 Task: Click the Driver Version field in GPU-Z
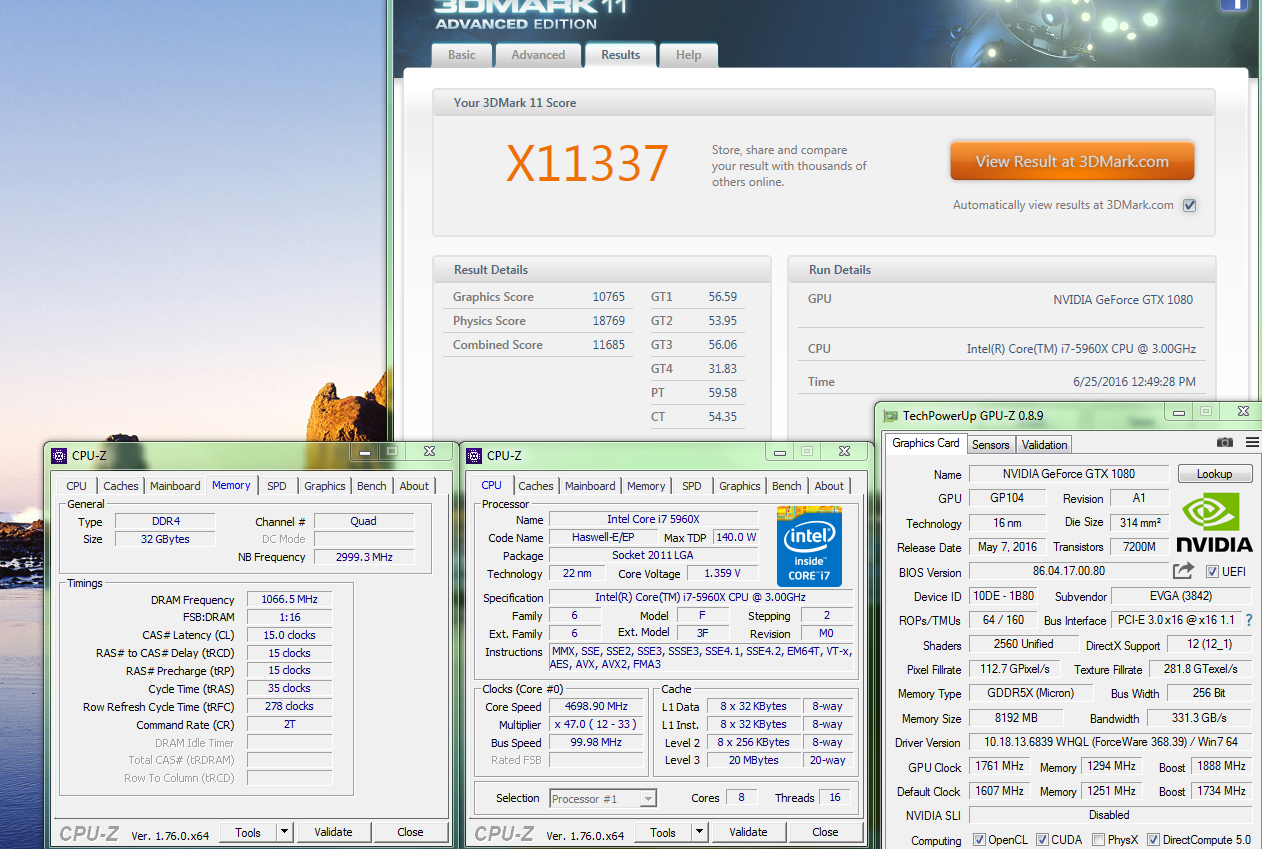point(1110,743)
